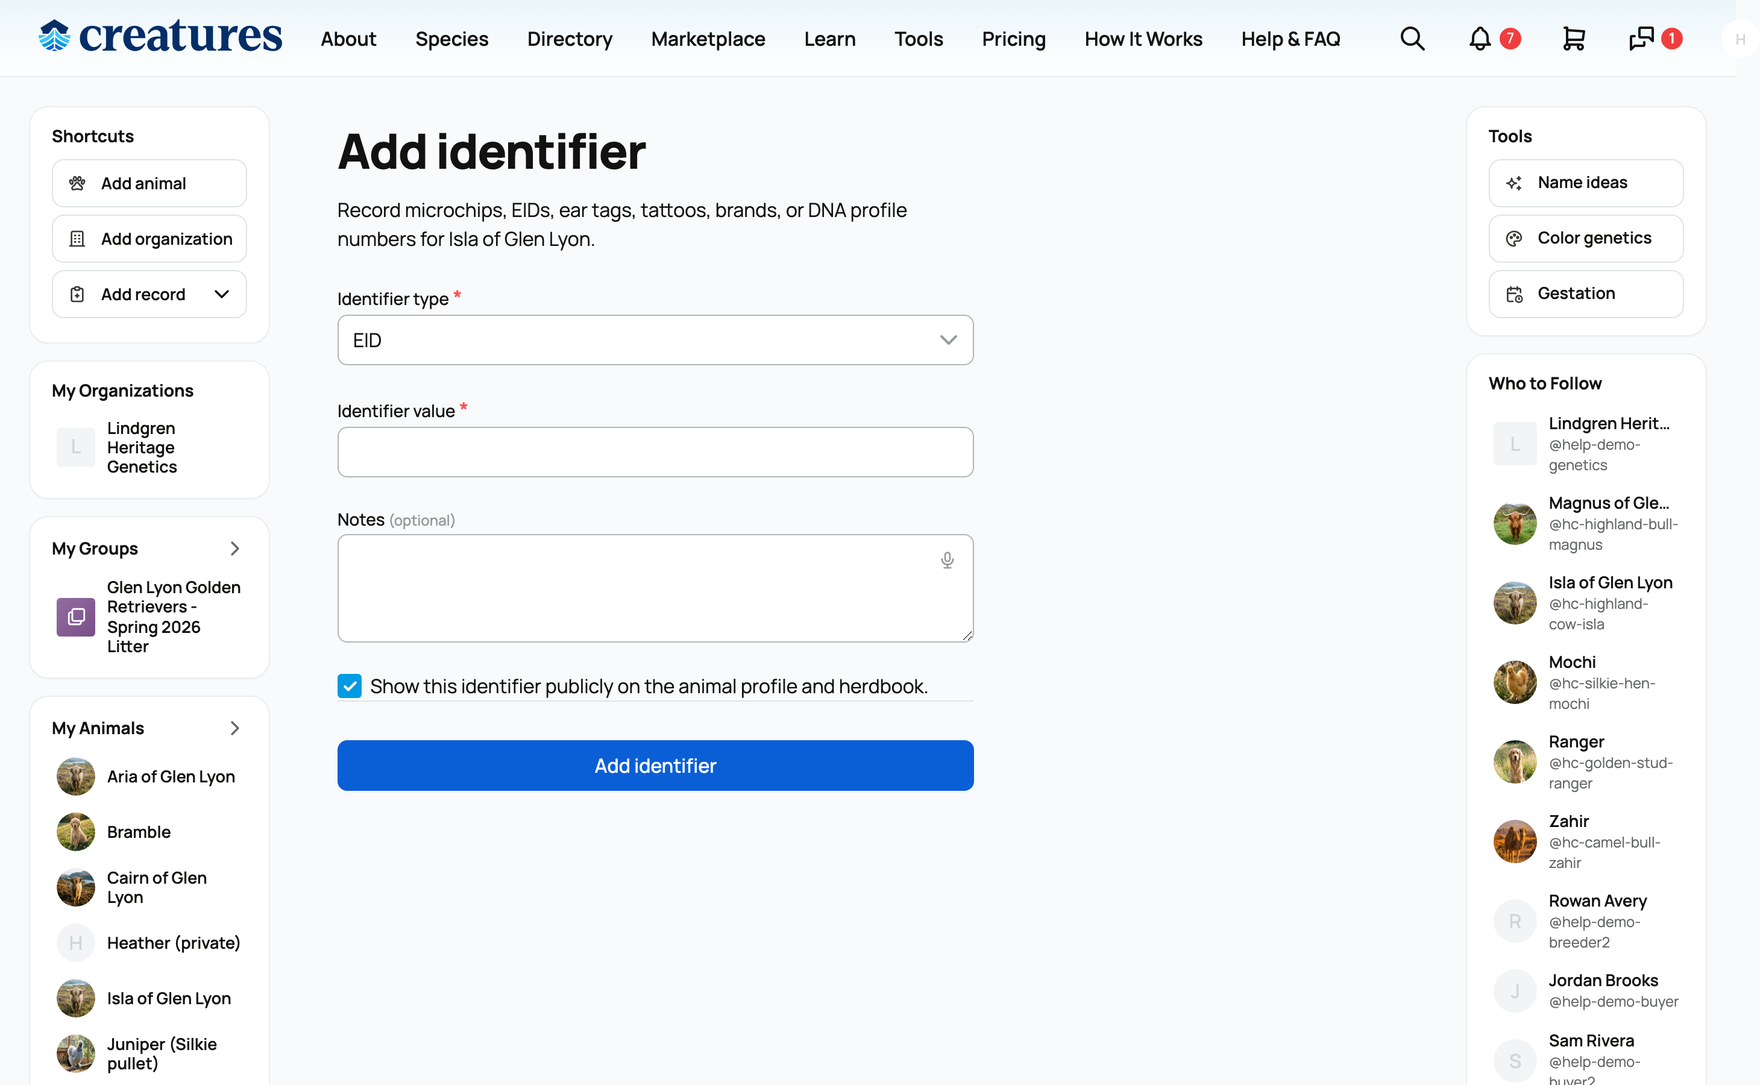1760x1085 pixels.
Task: Open the Tools nav item
Action: pos(919,39)
